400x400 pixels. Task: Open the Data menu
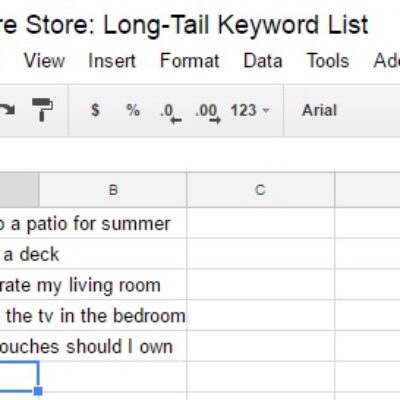click(x=263, y=61)
